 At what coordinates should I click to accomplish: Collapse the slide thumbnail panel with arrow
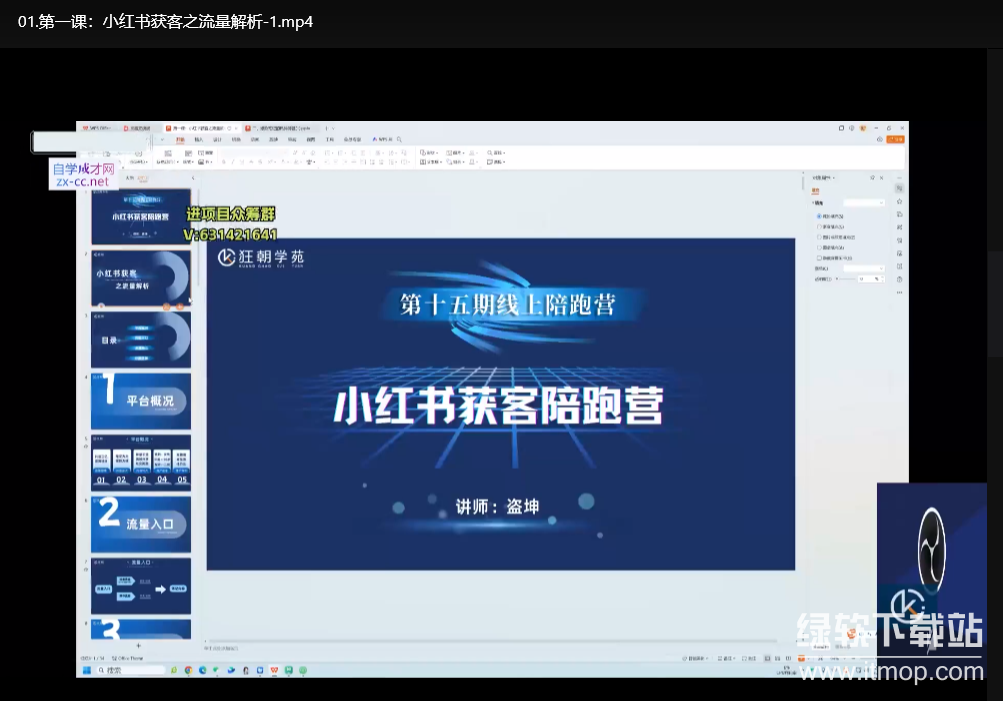click(193, 178)
